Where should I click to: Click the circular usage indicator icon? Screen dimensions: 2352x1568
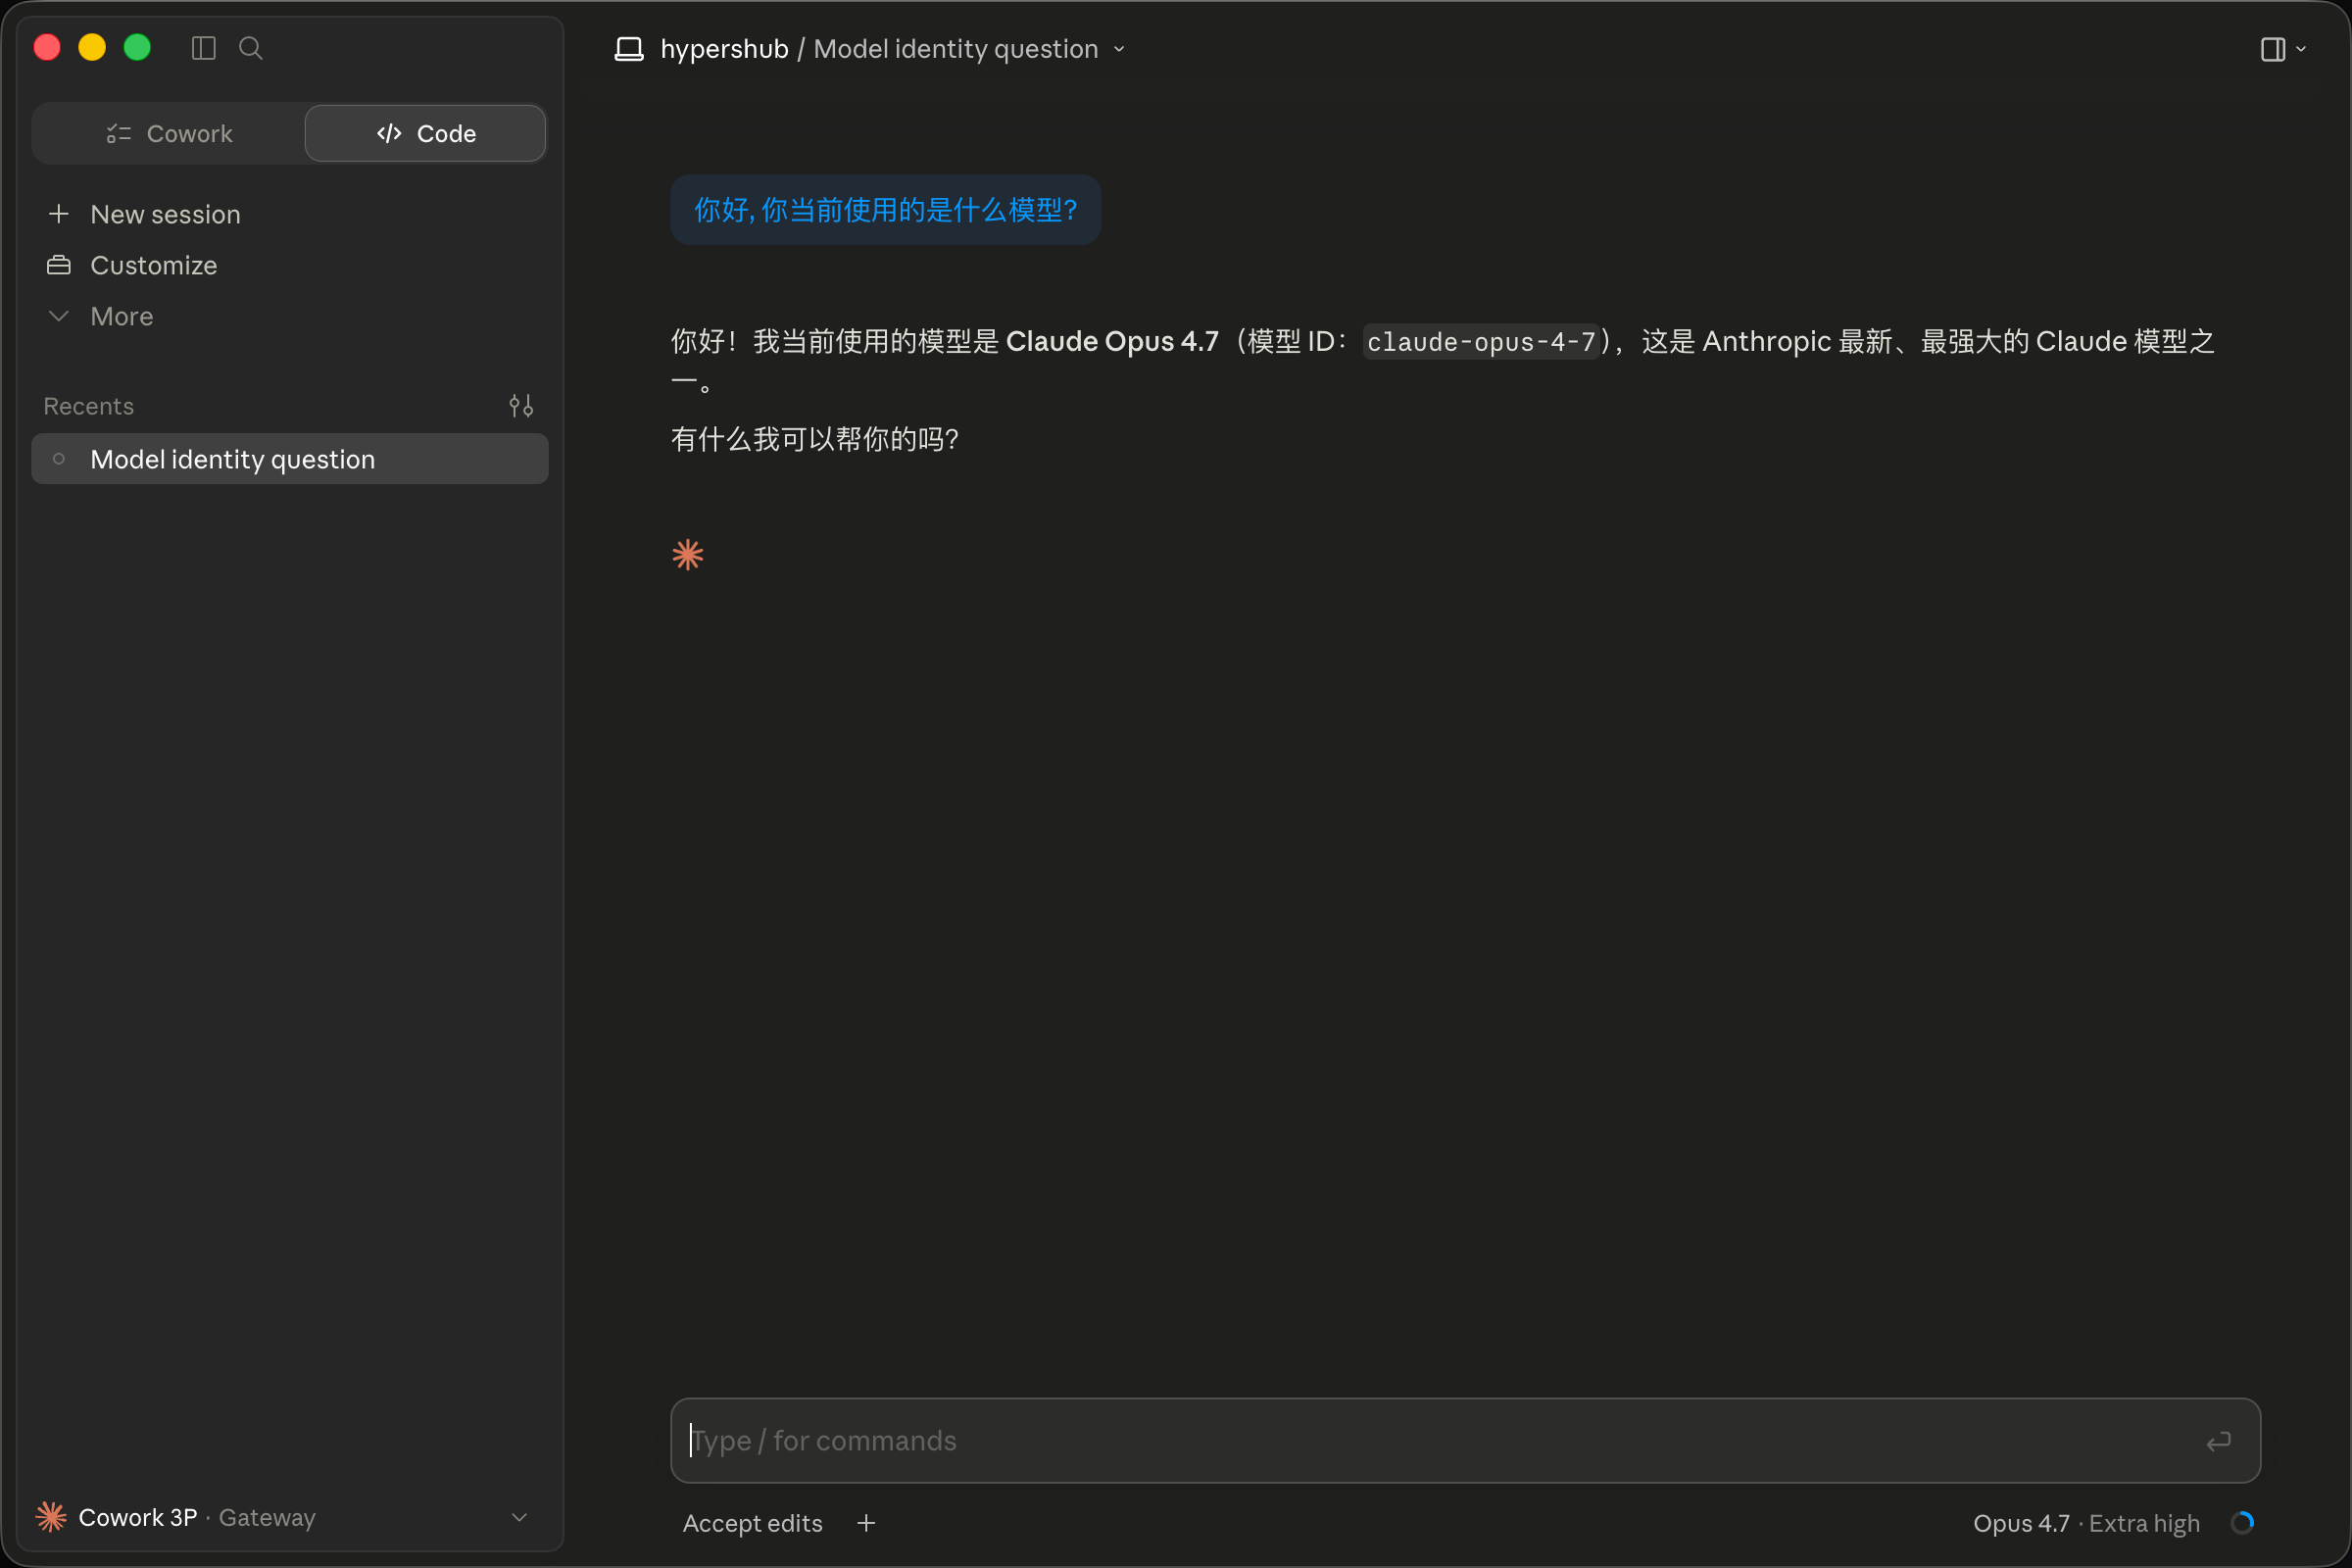point(2242,1523)
